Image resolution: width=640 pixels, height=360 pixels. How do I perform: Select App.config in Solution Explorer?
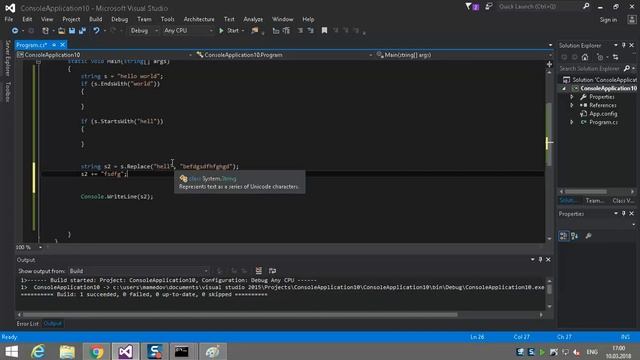click(x=603, y=114)
